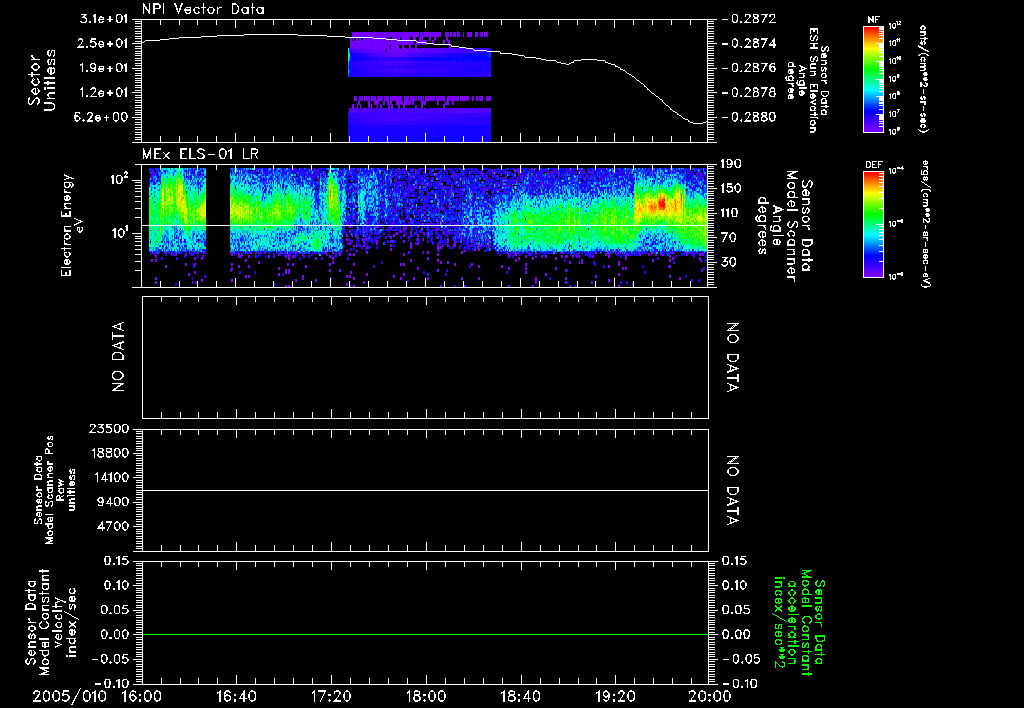Click the NO DATA label left of empty panel
Screen dimensions: 1024x708
(x=118, y=357)
